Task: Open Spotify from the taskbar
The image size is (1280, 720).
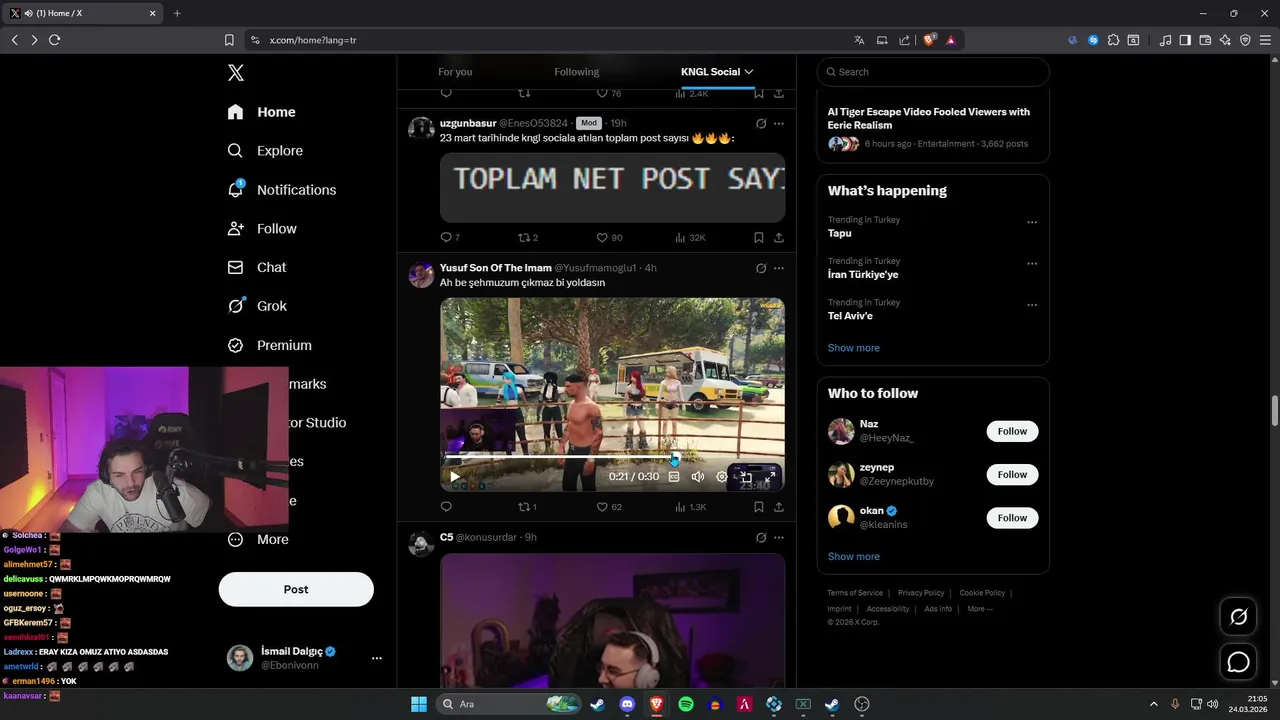Action: tap(686, 704)
